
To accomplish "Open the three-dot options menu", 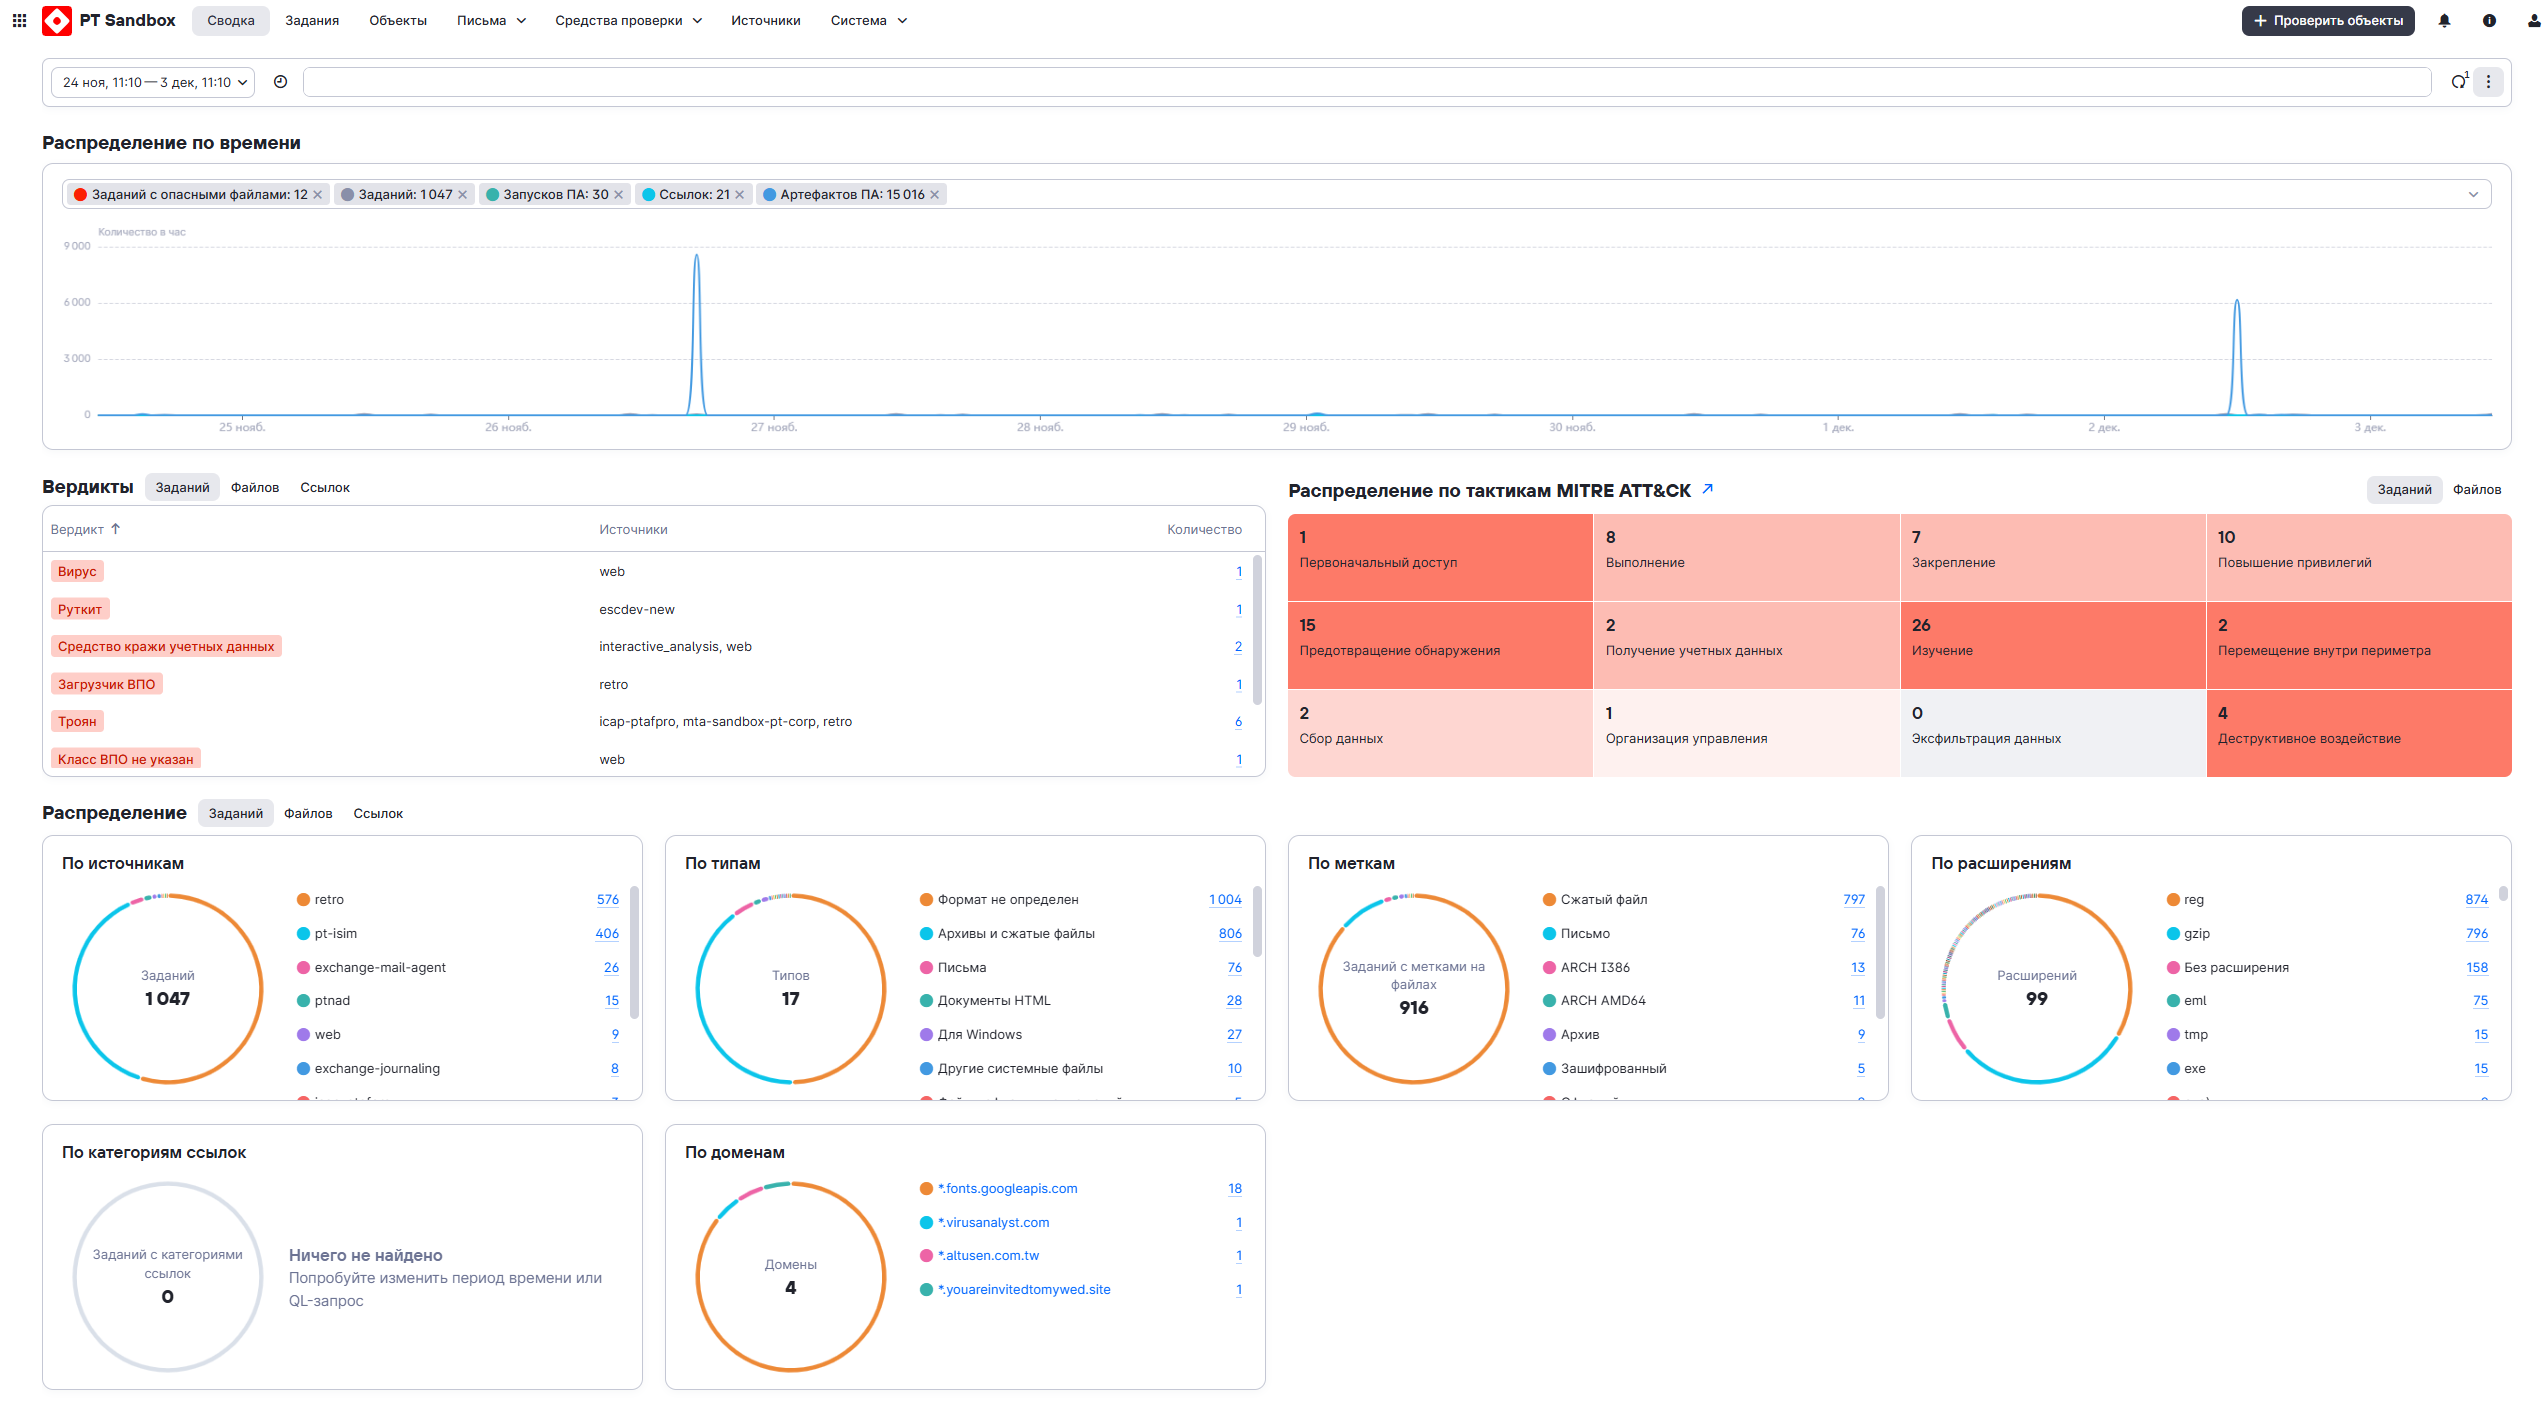I will tap(2489, 82).
